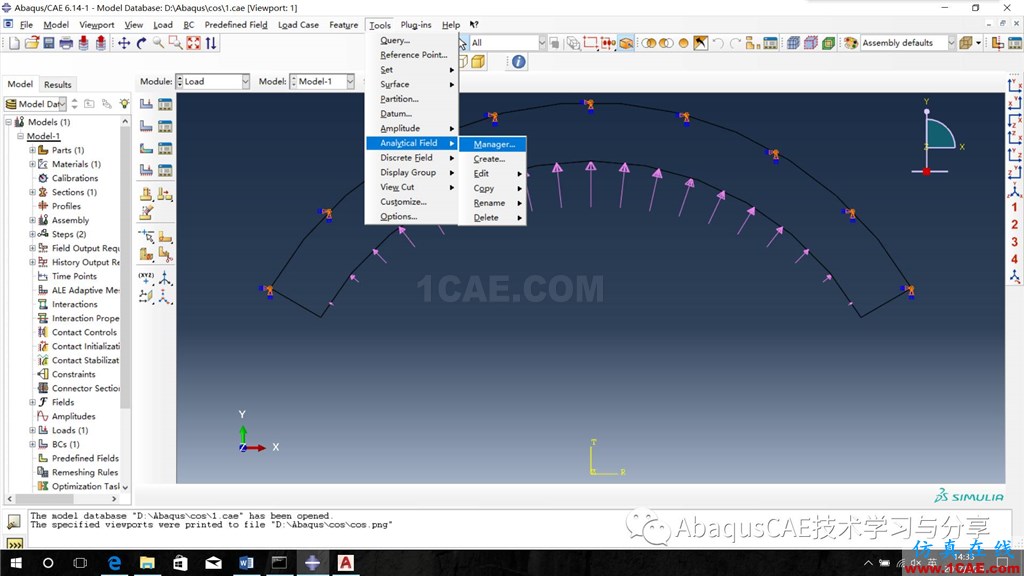Open the Plug-ins menu

coord(416,25)
